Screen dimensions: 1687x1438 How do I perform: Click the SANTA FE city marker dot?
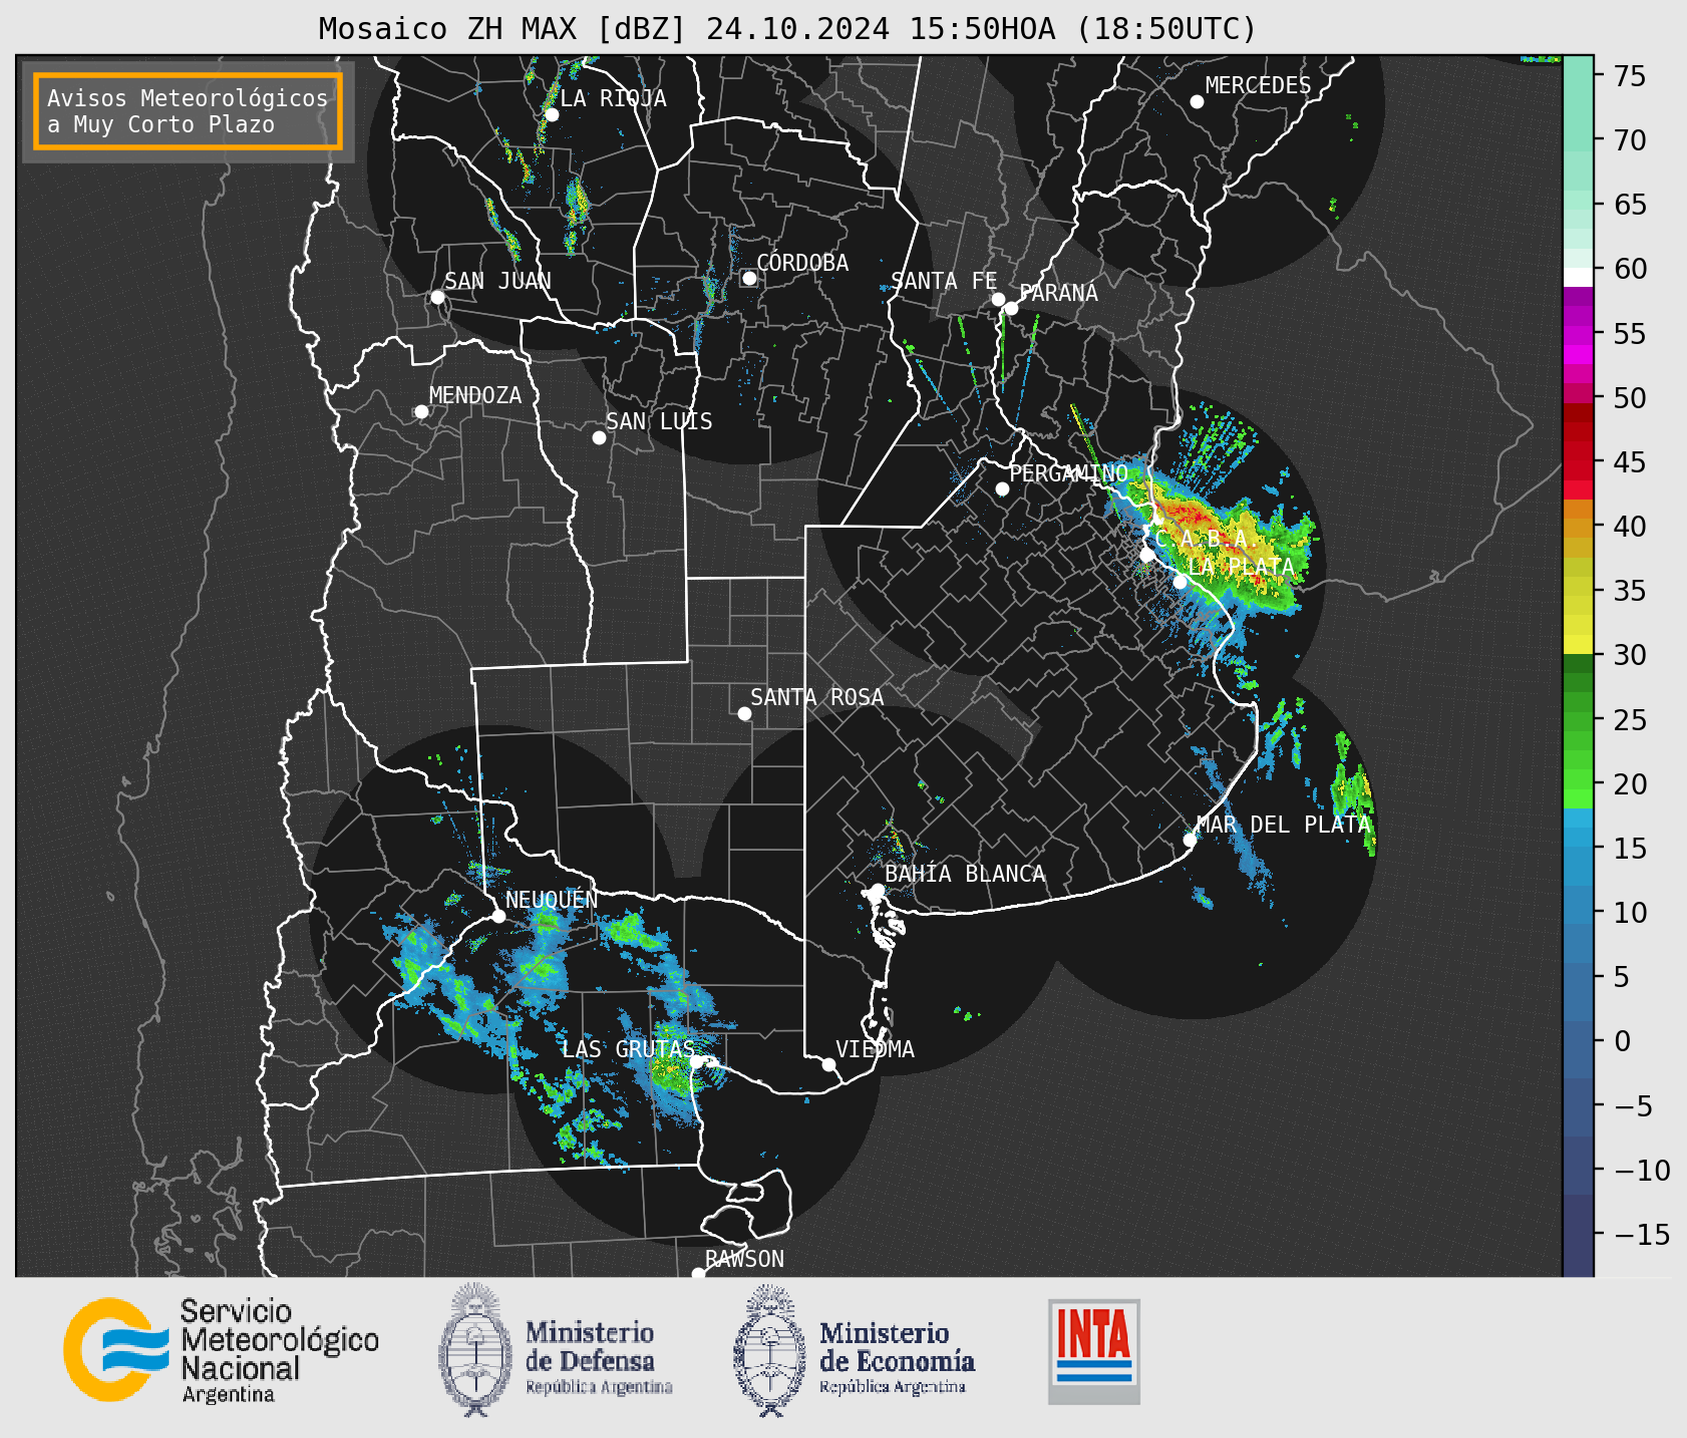(x=998, y=299)
